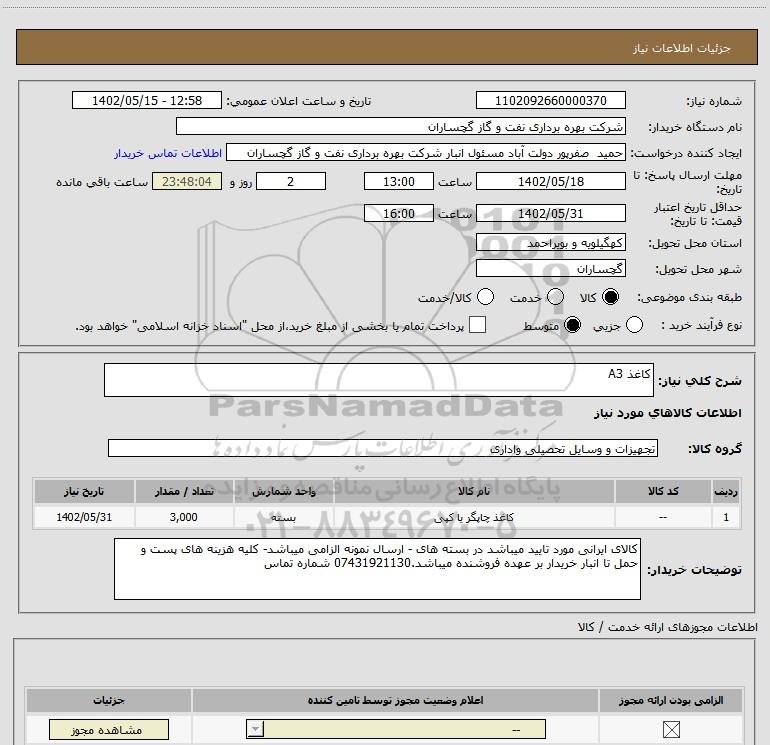This screenshot has width=770, height=745.
Task: Click the تعداد / مقدار column header
Action: coord(184,491)
